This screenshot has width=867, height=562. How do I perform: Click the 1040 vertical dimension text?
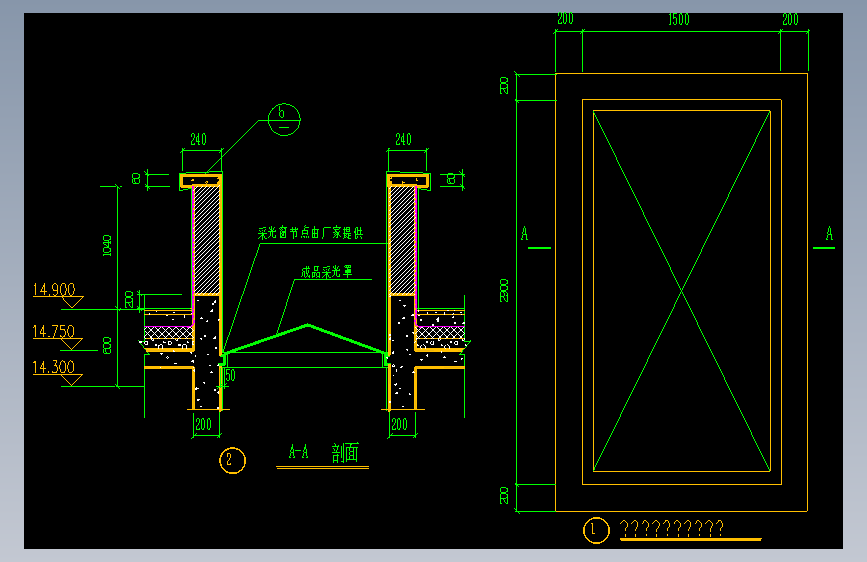click(107, 245)
